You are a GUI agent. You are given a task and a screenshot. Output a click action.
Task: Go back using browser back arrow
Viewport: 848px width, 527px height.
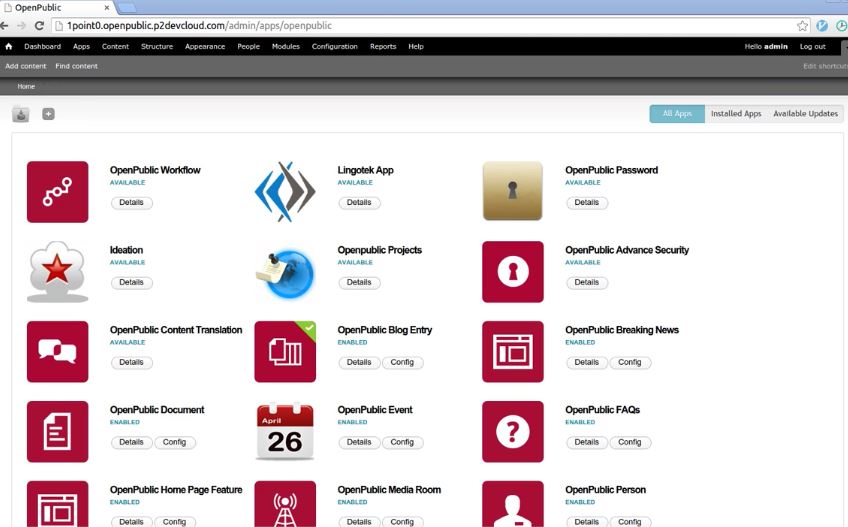coord(4,25)
